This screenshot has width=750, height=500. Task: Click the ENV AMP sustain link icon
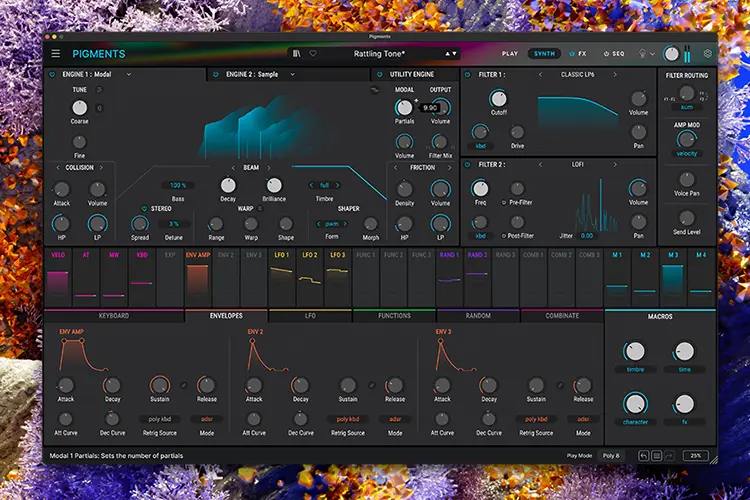point(184,385)
